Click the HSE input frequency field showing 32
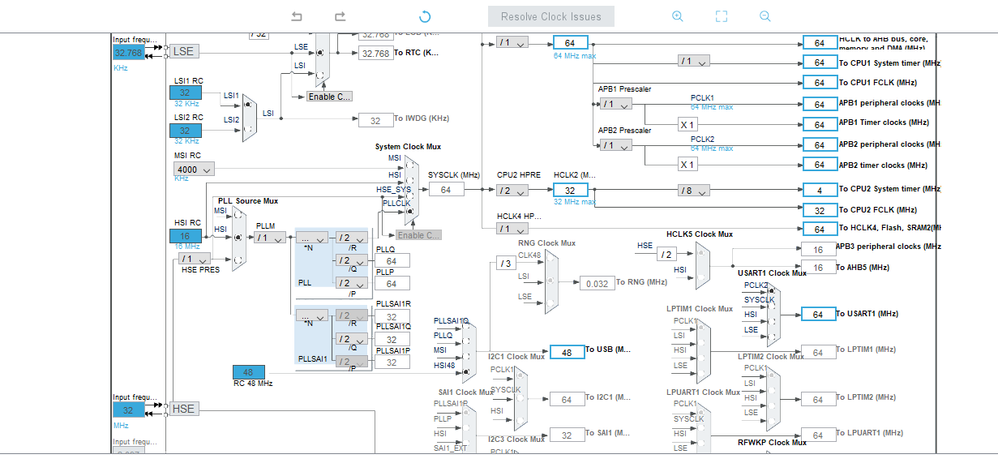The image size is (998, 455). (129, 410)
